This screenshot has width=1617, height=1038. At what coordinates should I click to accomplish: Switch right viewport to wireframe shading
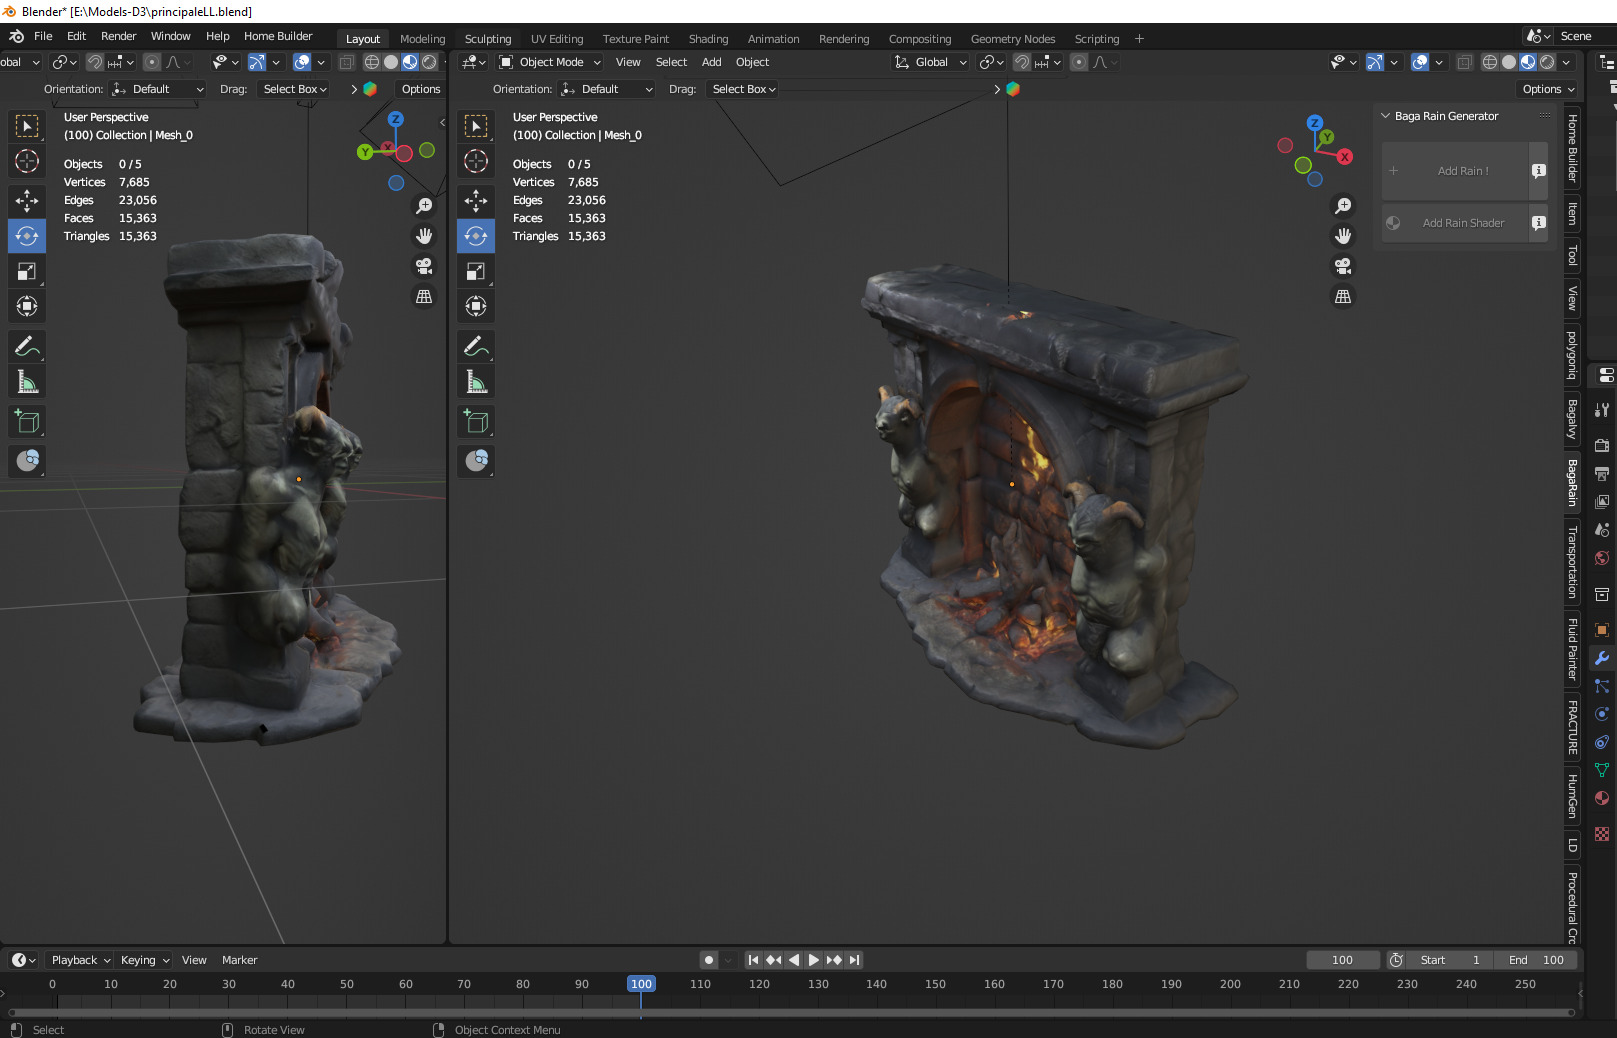(x=1490, y=62)
